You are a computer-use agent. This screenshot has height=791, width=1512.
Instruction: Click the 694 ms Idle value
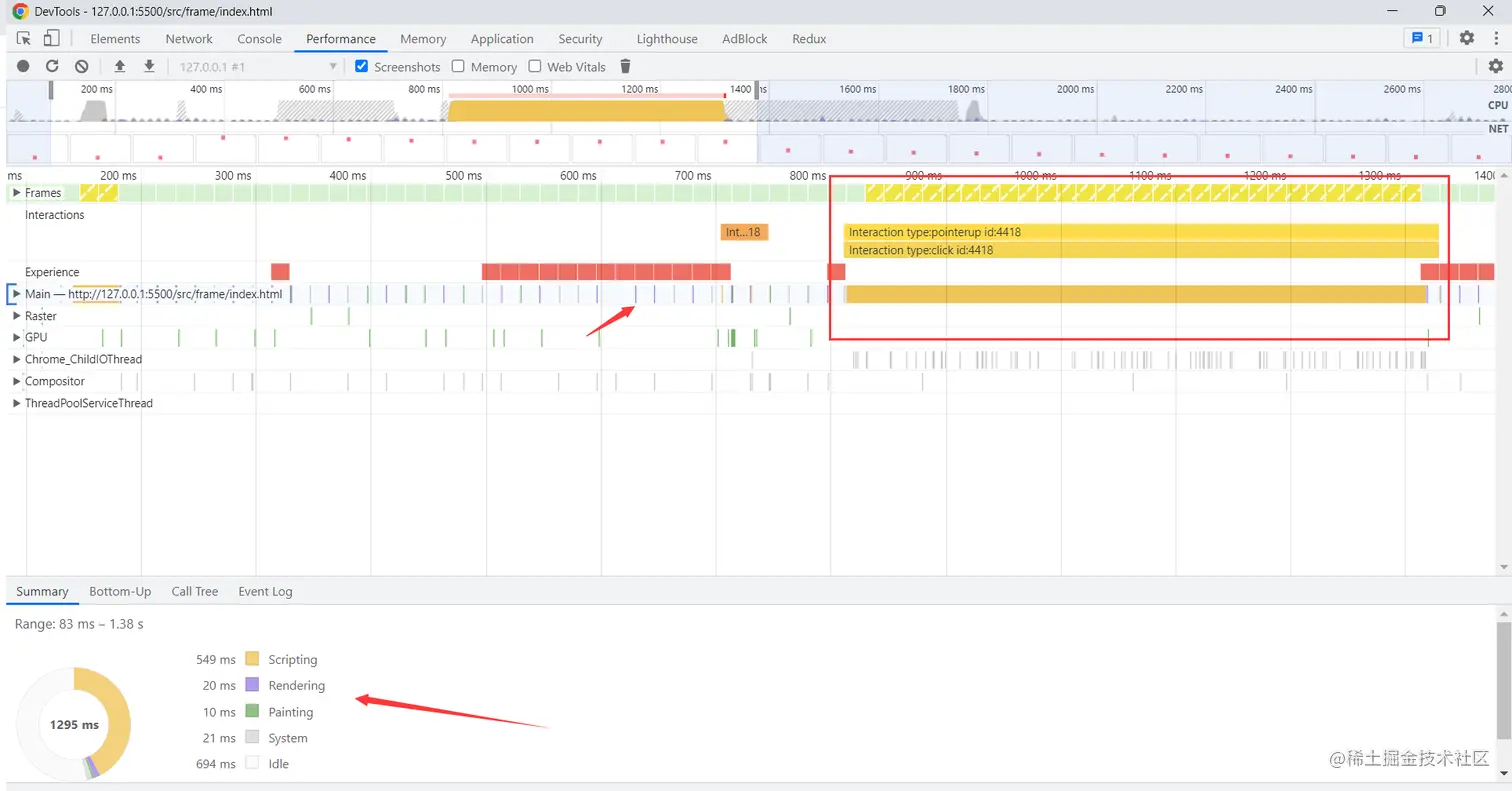pyautogui.click(x=216, y=764)
